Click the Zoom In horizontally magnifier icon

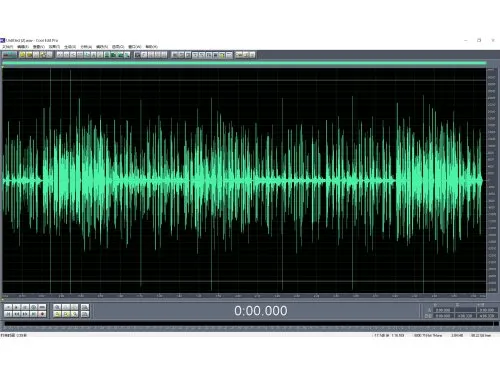pos(57,307)
